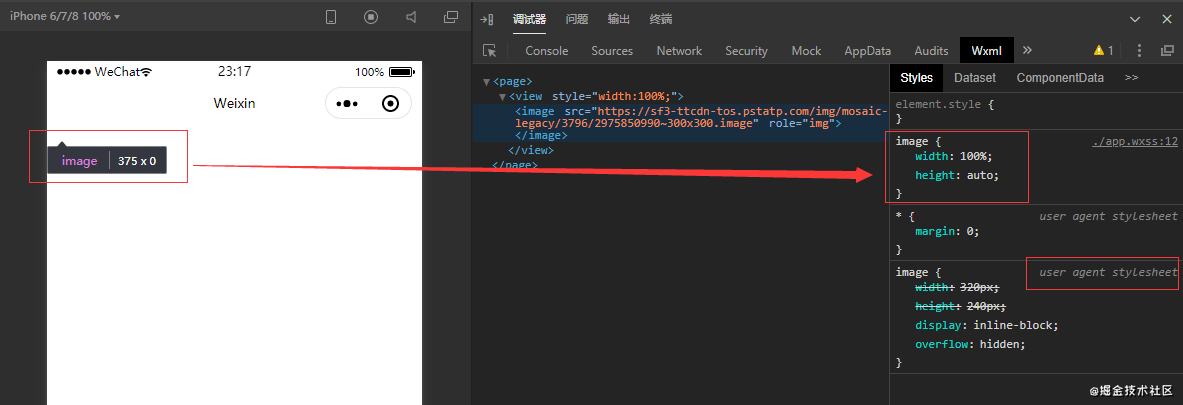This screenshot has width=1183, height=405.
Task: Open the ./app.wxss:12 source link
Action: (1134, 141)
